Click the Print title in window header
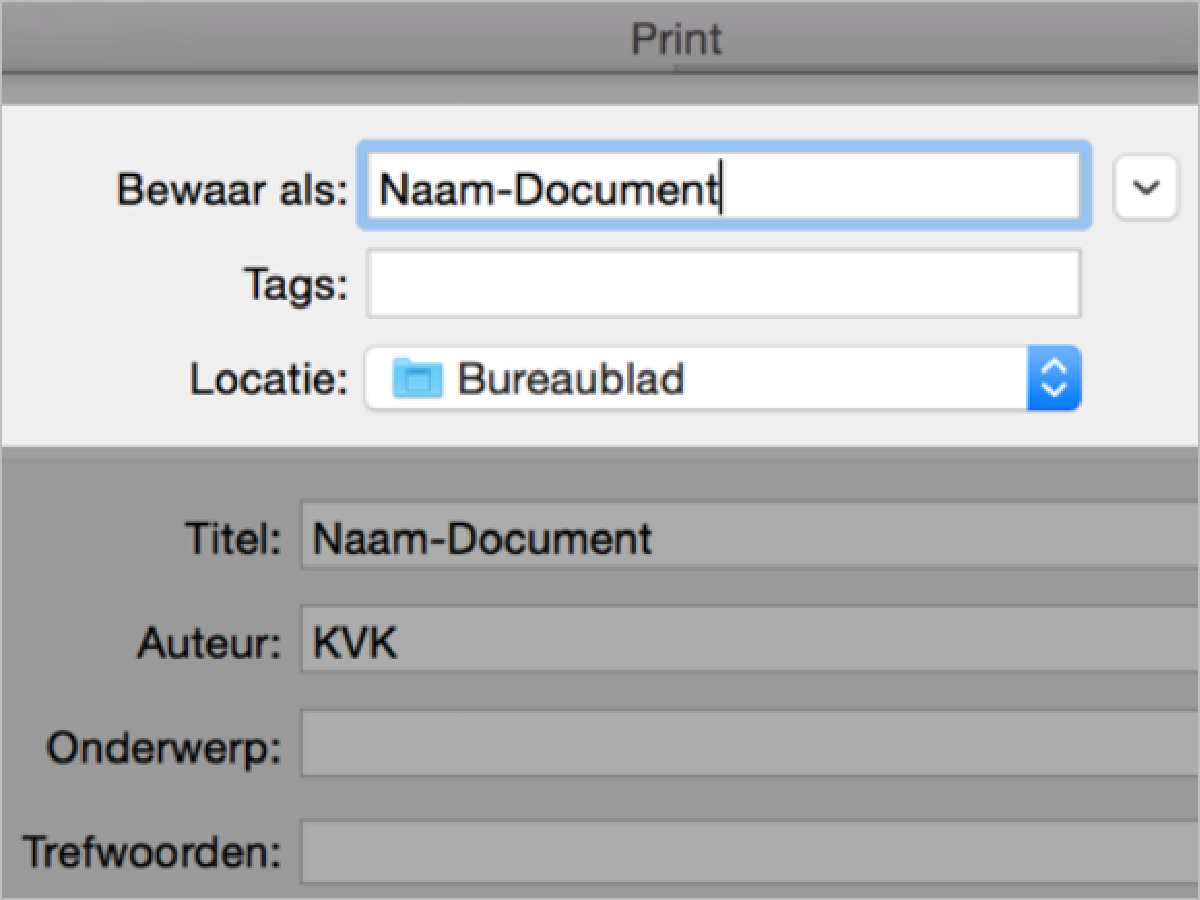Image resolution: width=1200 pixels, height=900 pixels. coord(676,40)
